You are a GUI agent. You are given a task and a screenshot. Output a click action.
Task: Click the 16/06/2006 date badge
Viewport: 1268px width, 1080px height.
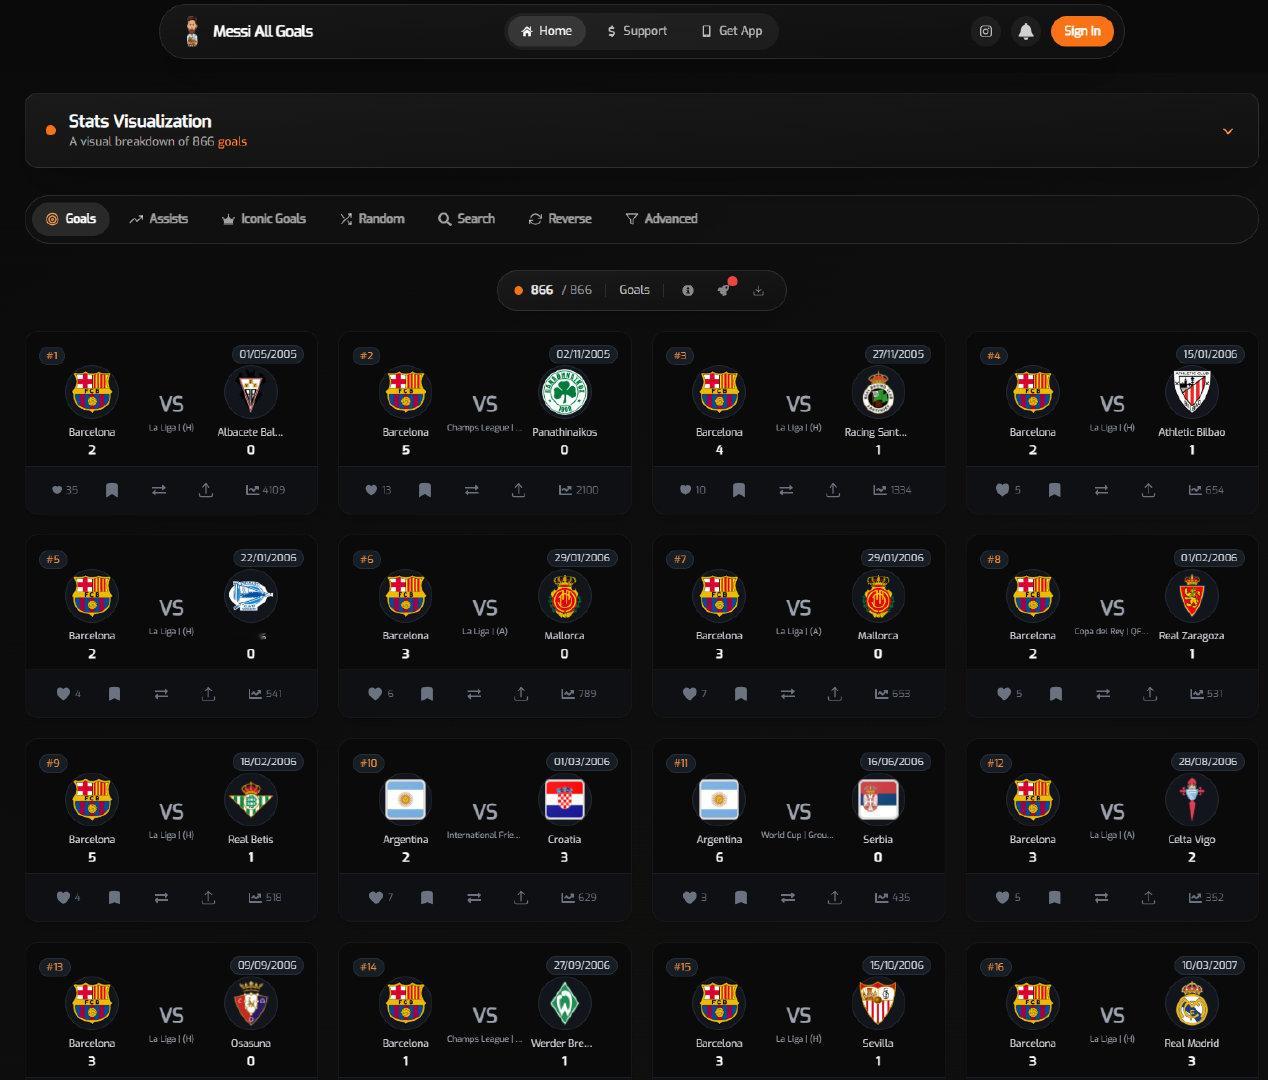point(895,762)
